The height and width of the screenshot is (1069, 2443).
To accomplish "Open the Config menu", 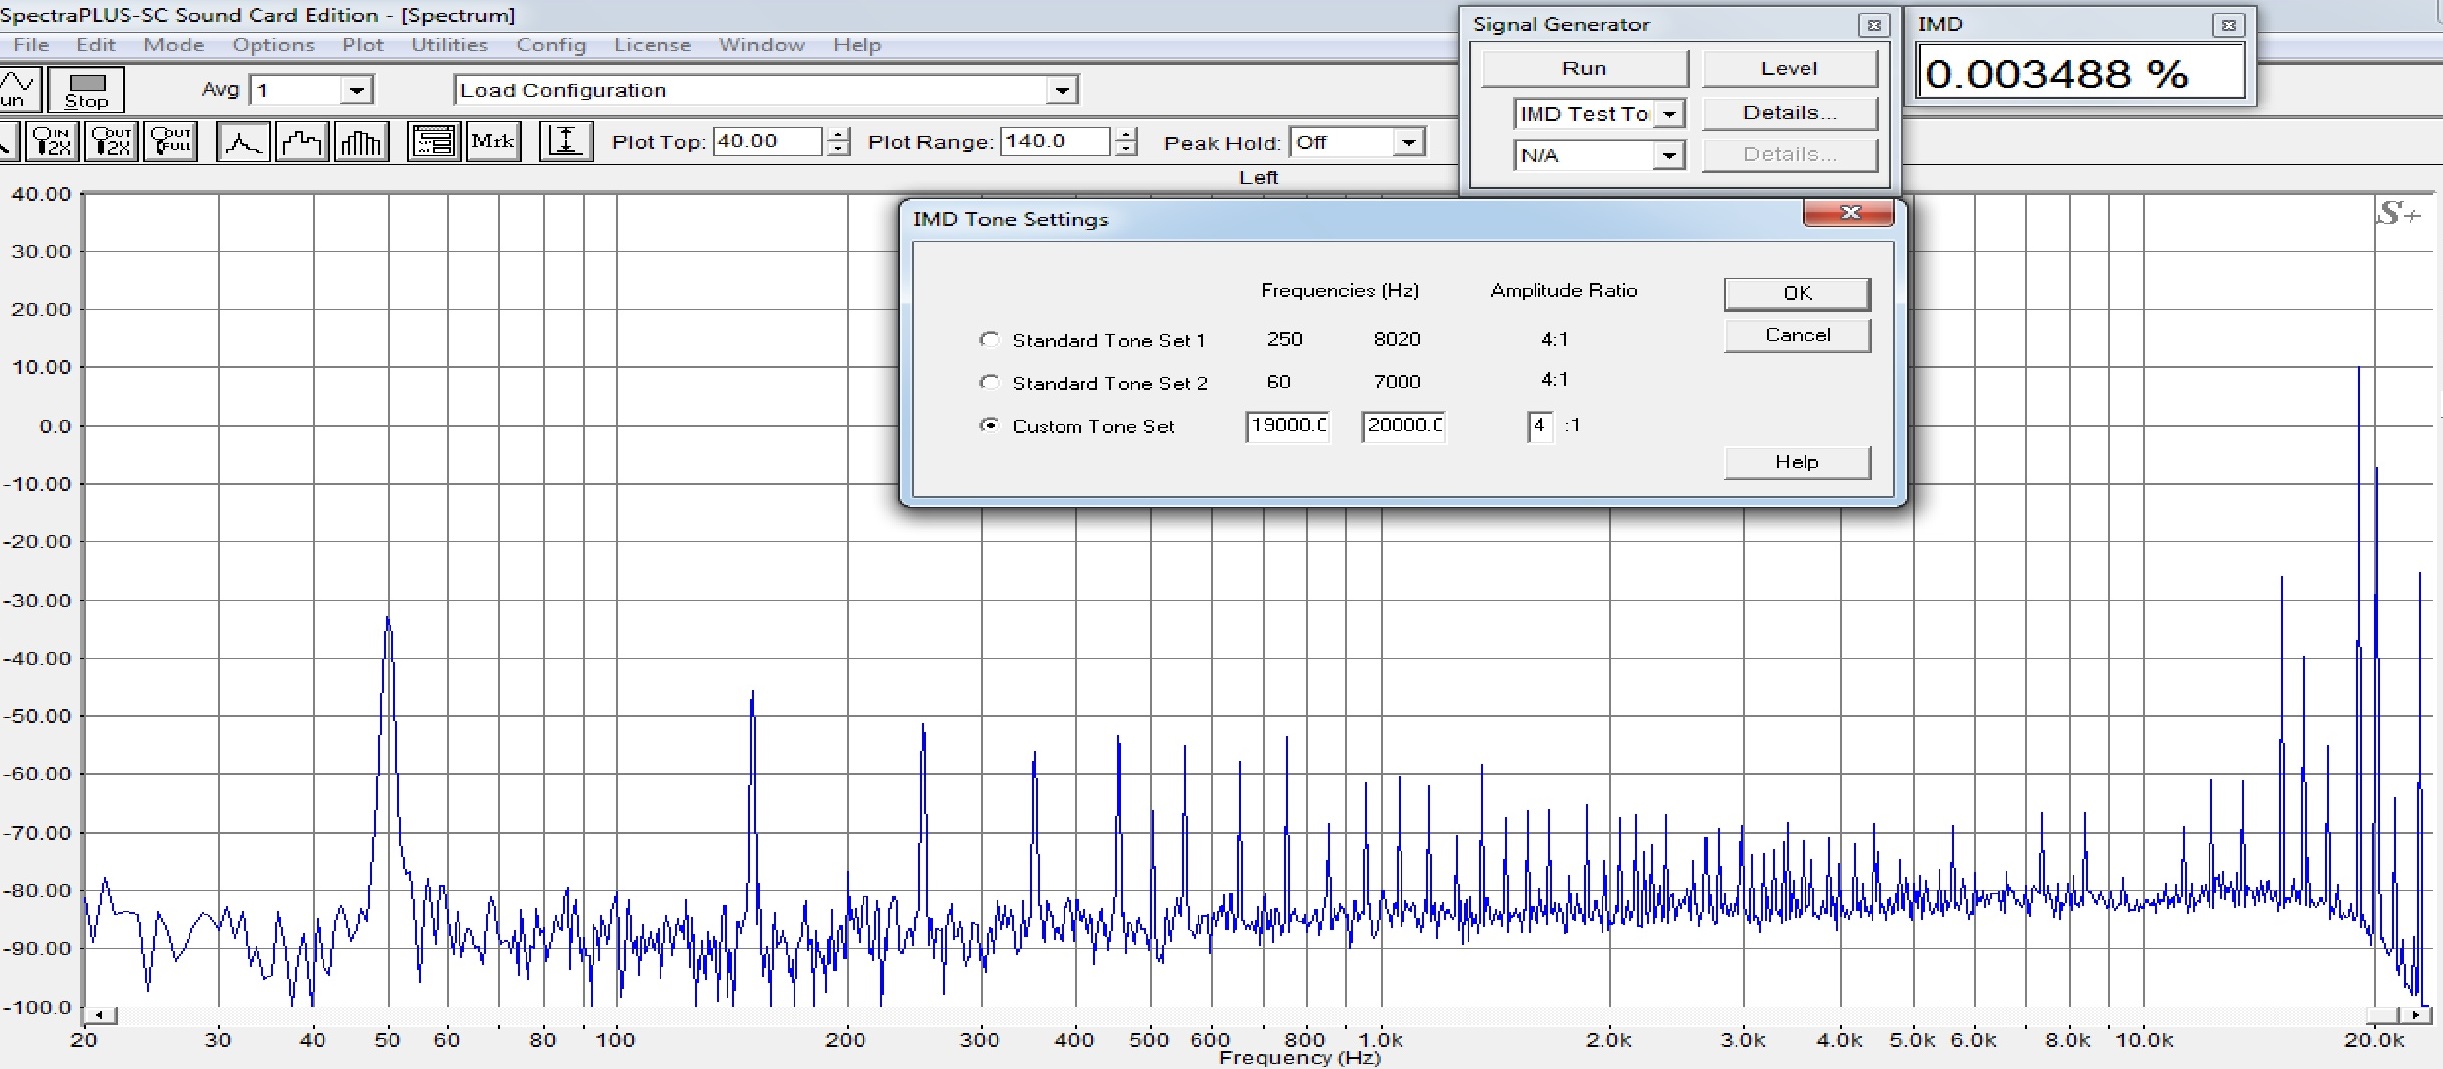I will click(x=550, y=45).
